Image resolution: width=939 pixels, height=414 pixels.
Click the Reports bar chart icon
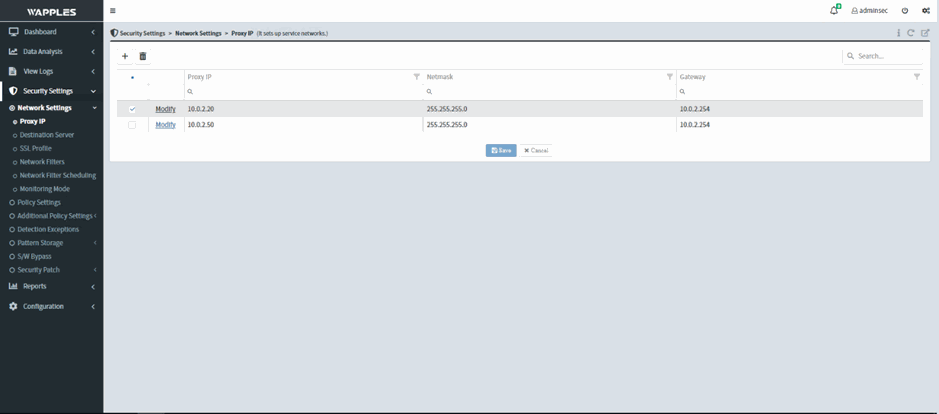pos(13,286)
